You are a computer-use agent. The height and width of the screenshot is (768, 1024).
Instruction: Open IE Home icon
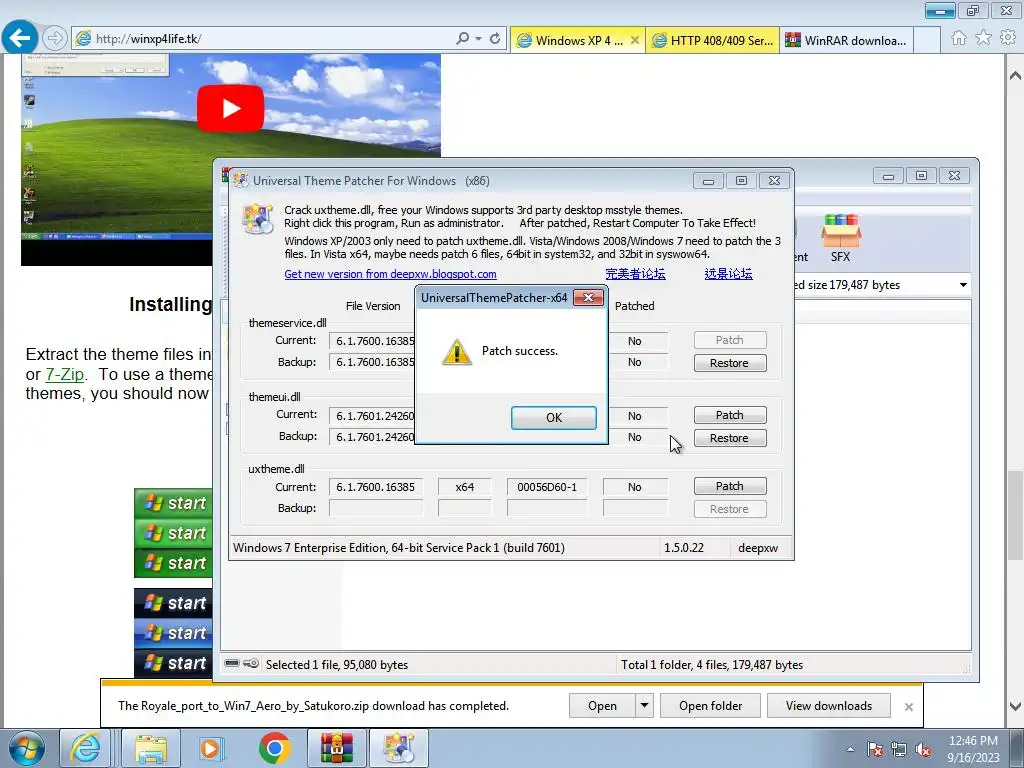959,38
